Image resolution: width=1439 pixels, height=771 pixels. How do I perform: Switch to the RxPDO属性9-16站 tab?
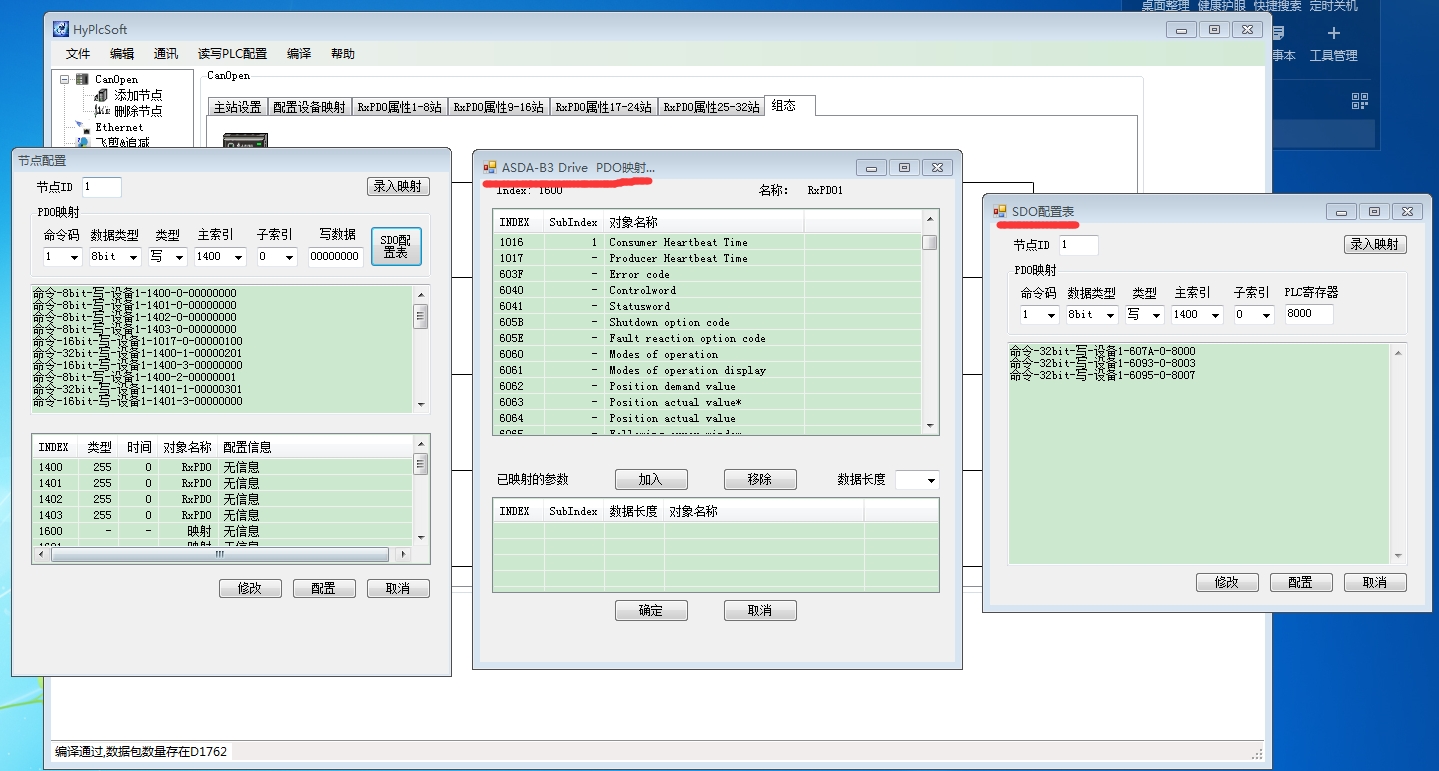click(499, 107)
